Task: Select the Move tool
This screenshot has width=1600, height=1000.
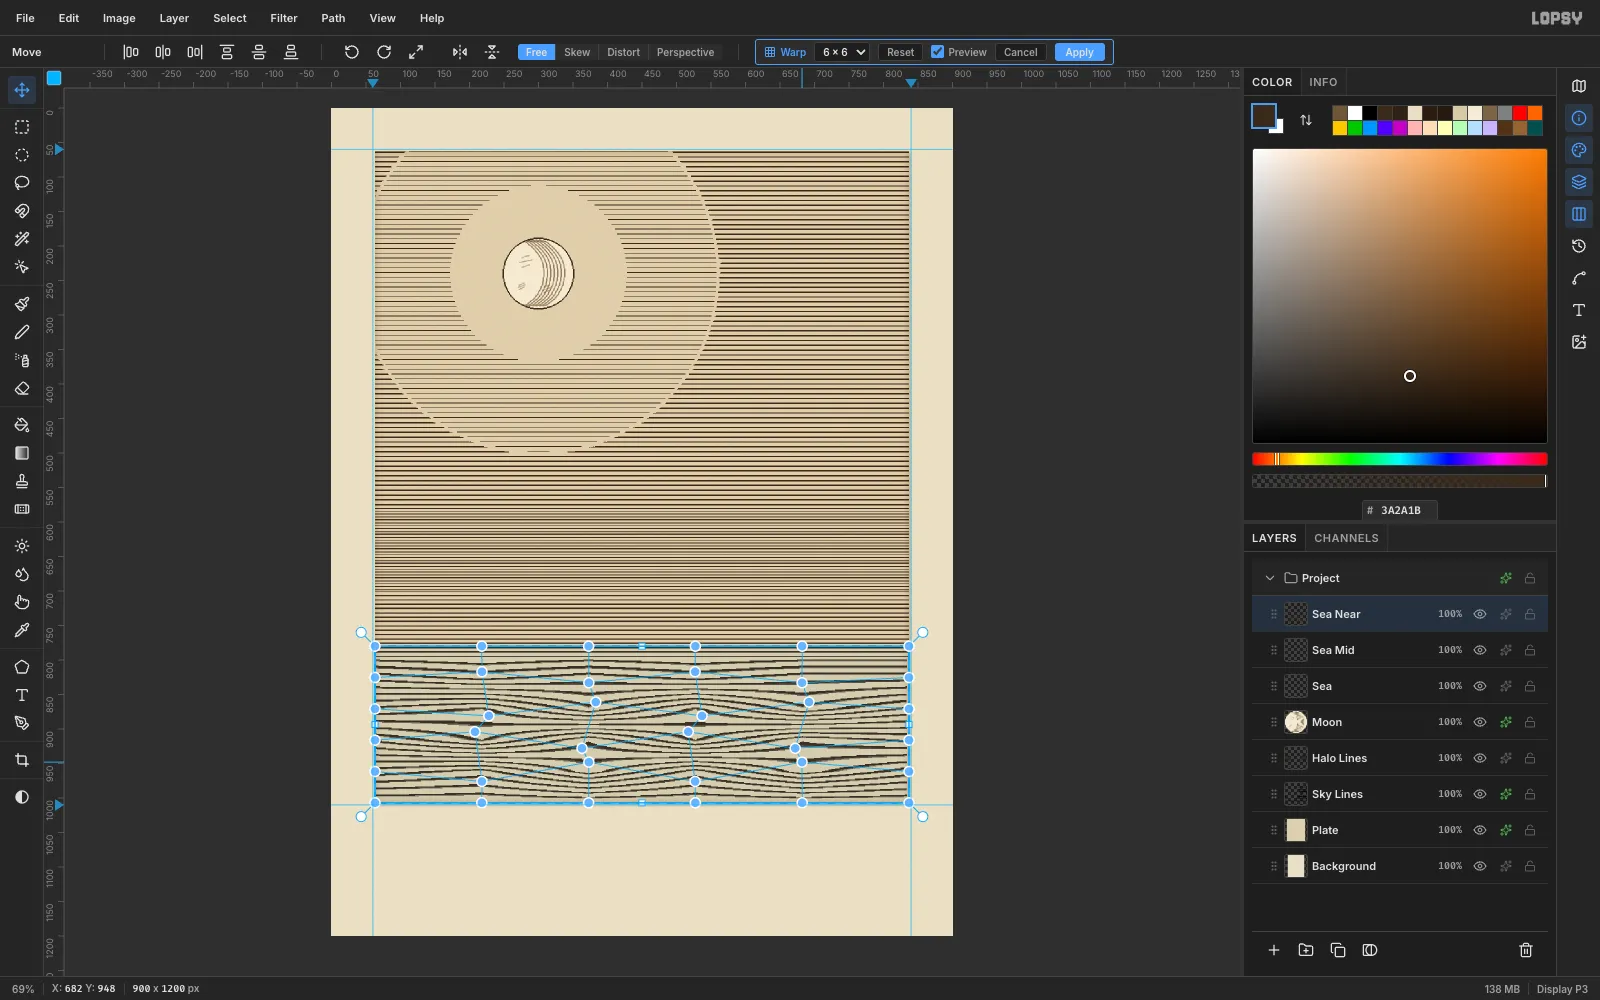Action: (22, 90)
